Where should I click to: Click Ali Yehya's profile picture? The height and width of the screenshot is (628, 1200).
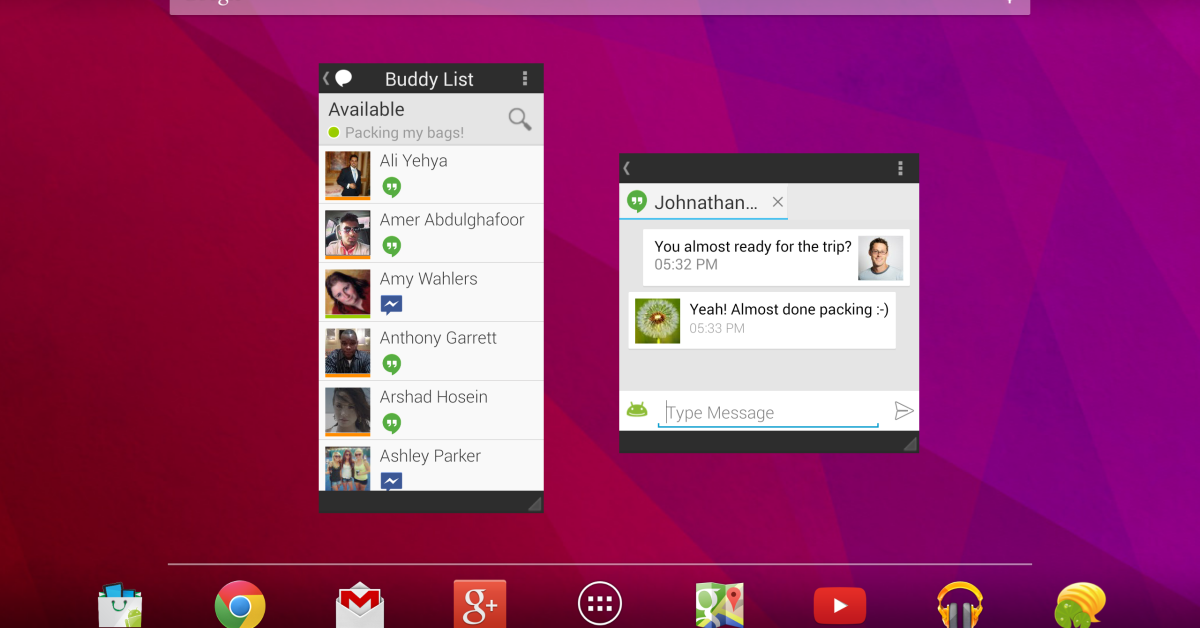[347, 175]
